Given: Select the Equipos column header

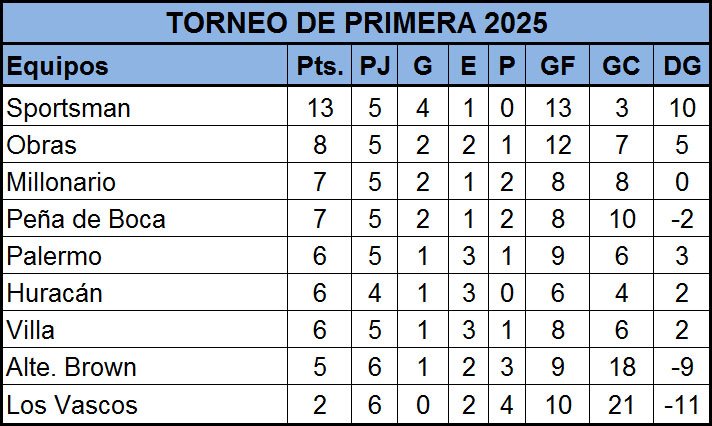Looking at the screenshot, I should point(145,65).
